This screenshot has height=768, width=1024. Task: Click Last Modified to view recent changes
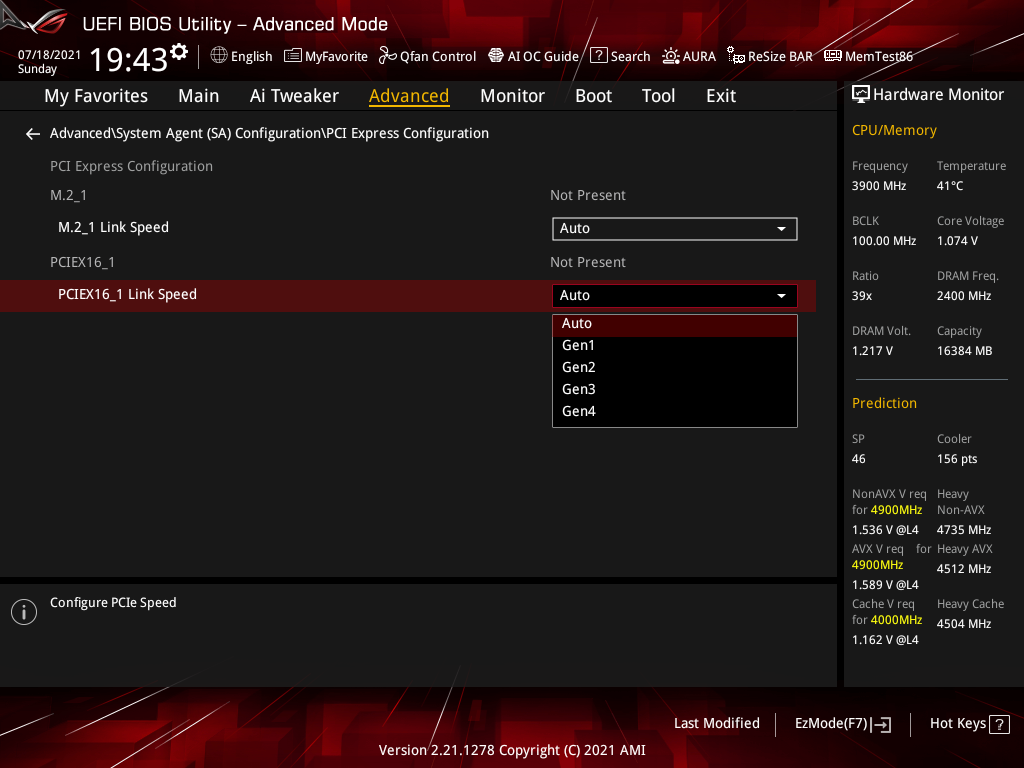click(x=716, y=723)
